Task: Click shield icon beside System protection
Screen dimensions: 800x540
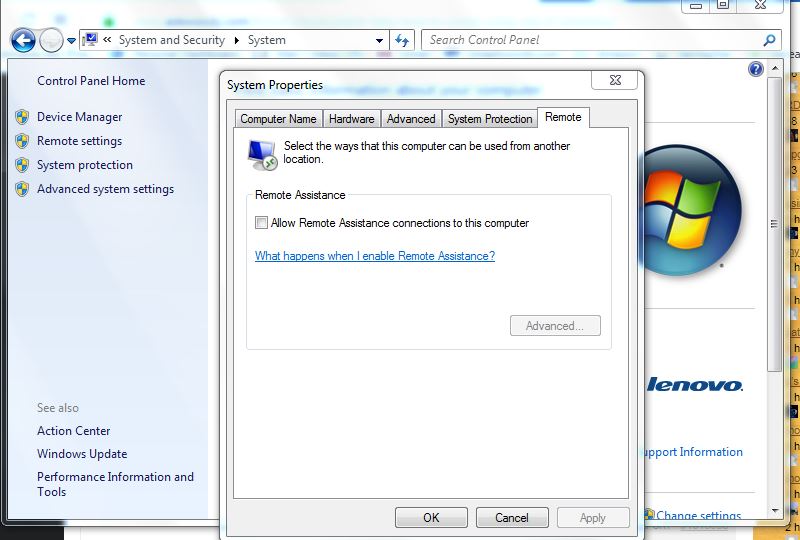Action: coord(22,165)
